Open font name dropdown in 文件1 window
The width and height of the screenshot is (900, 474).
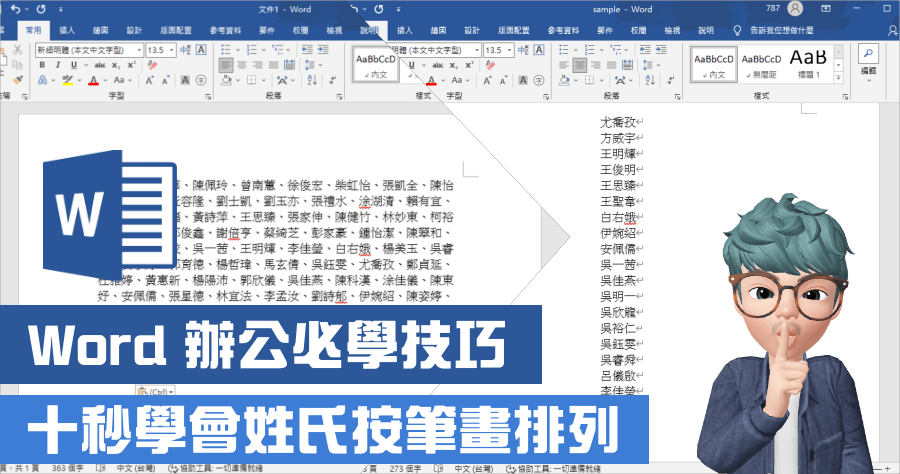(x=139, y=50)
